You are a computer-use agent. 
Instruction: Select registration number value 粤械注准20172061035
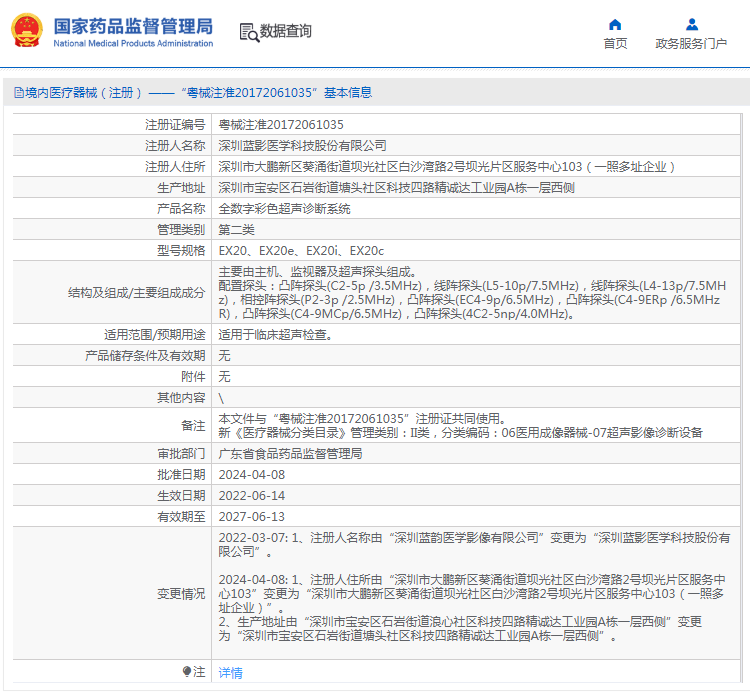click(x=281, y=124)
